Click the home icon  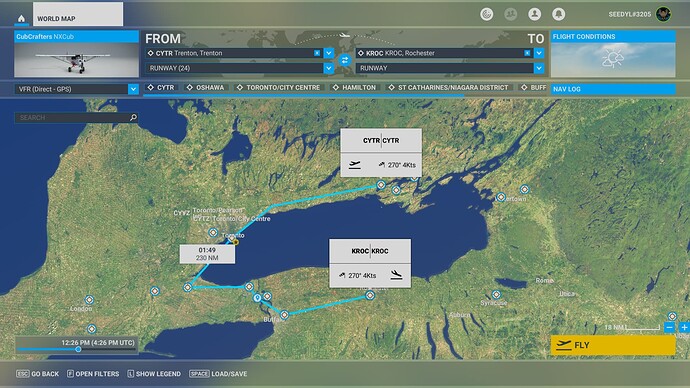[21, 18]
